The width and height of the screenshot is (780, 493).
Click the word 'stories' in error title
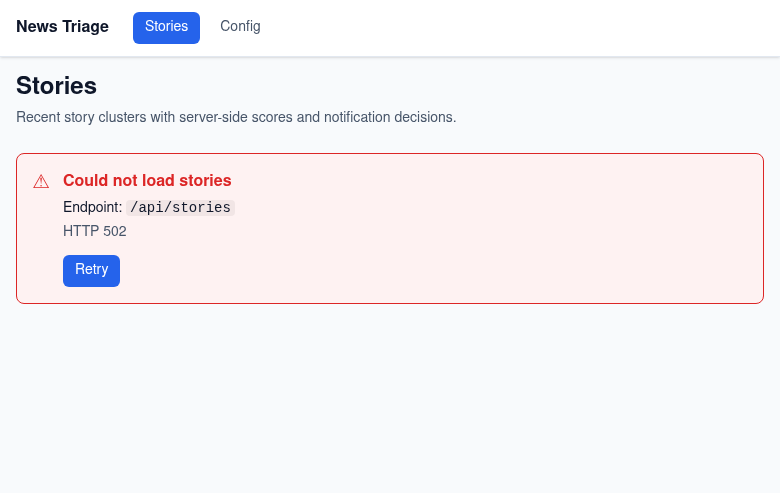(205, 181)
